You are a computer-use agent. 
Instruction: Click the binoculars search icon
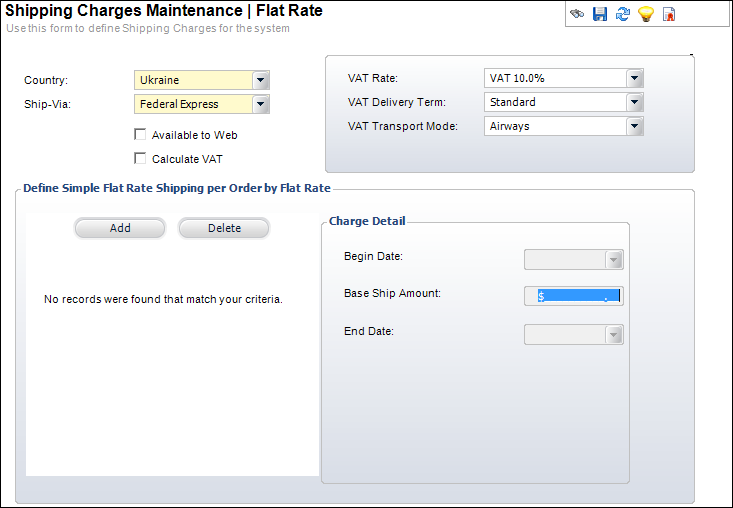point(577,14)
